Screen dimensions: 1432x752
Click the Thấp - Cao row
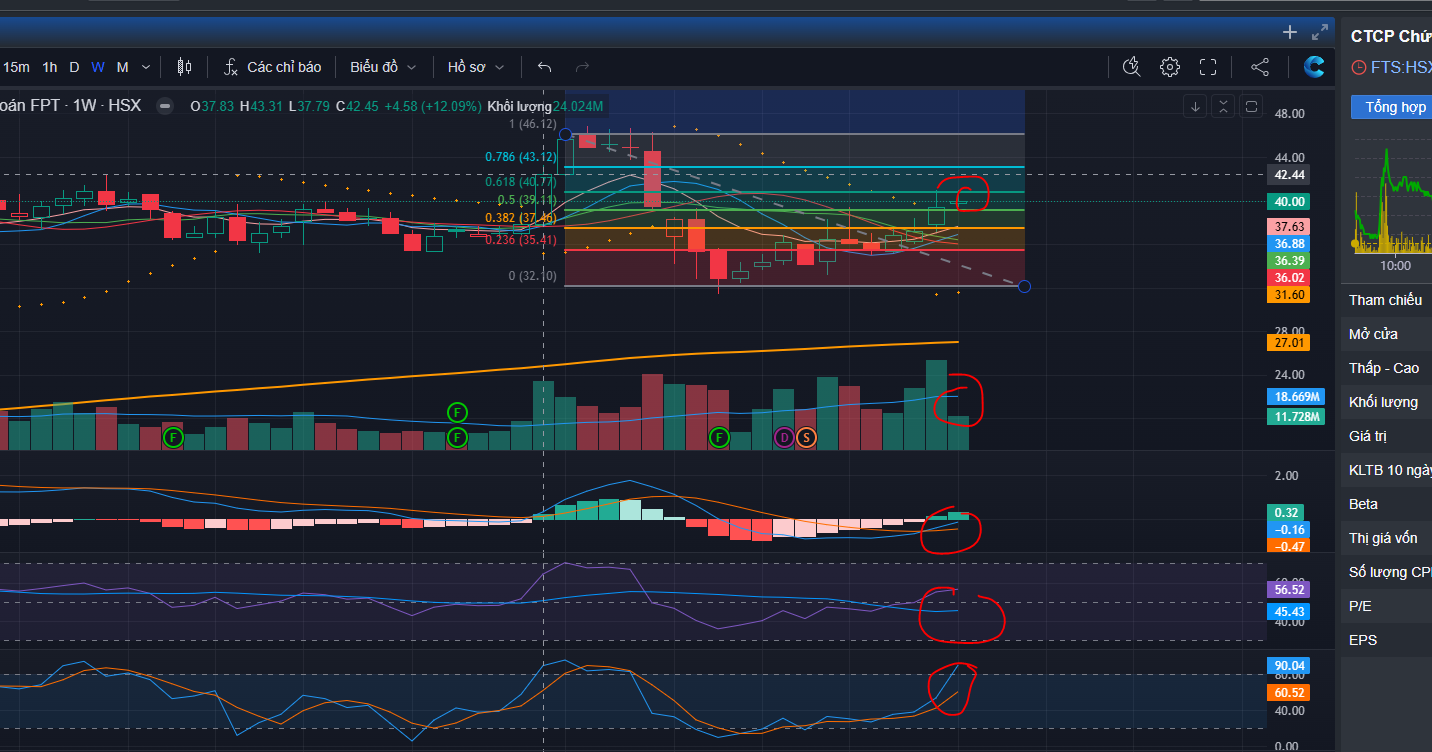click(1386, 368)
